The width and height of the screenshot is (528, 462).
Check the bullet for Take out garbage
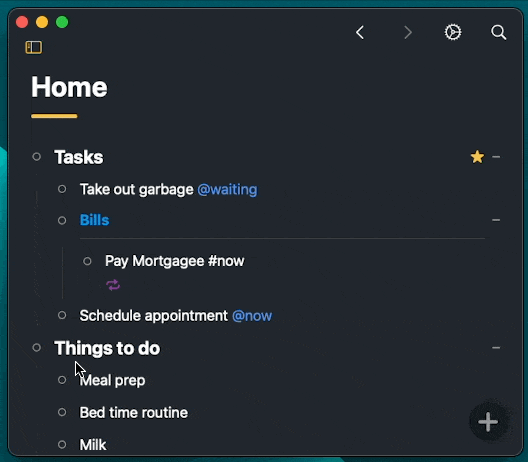tap(62, 189)
